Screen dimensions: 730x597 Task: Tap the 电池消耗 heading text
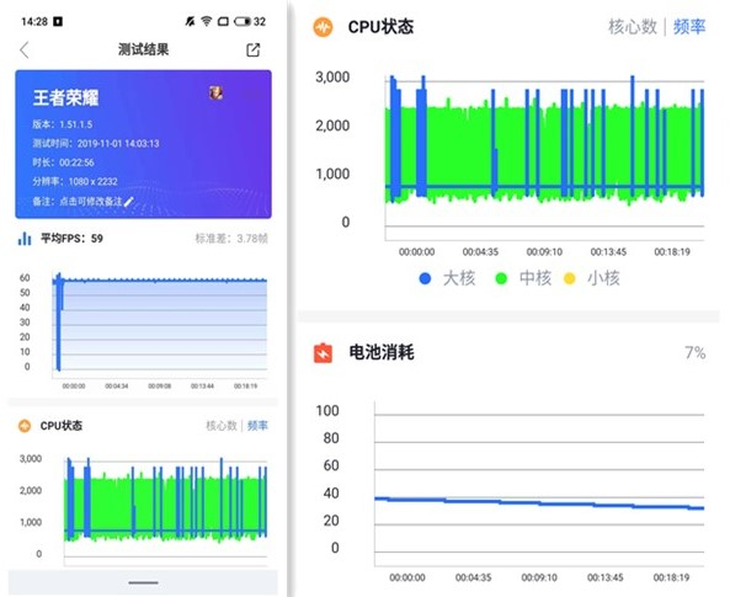381,353
